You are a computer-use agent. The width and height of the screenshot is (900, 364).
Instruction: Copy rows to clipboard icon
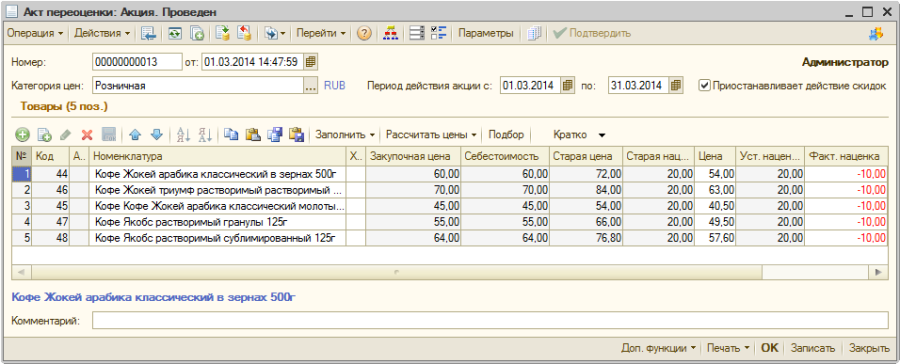(x=231, y=135)
